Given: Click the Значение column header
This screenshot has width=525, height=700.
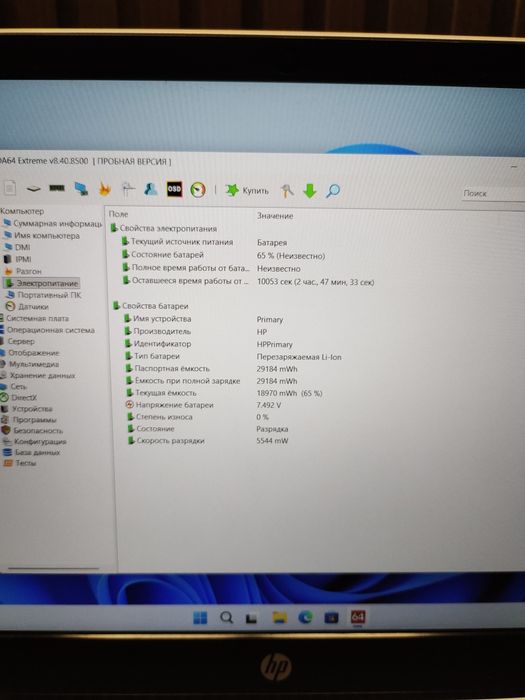Looking at the screenshot, I should [275, 216].
